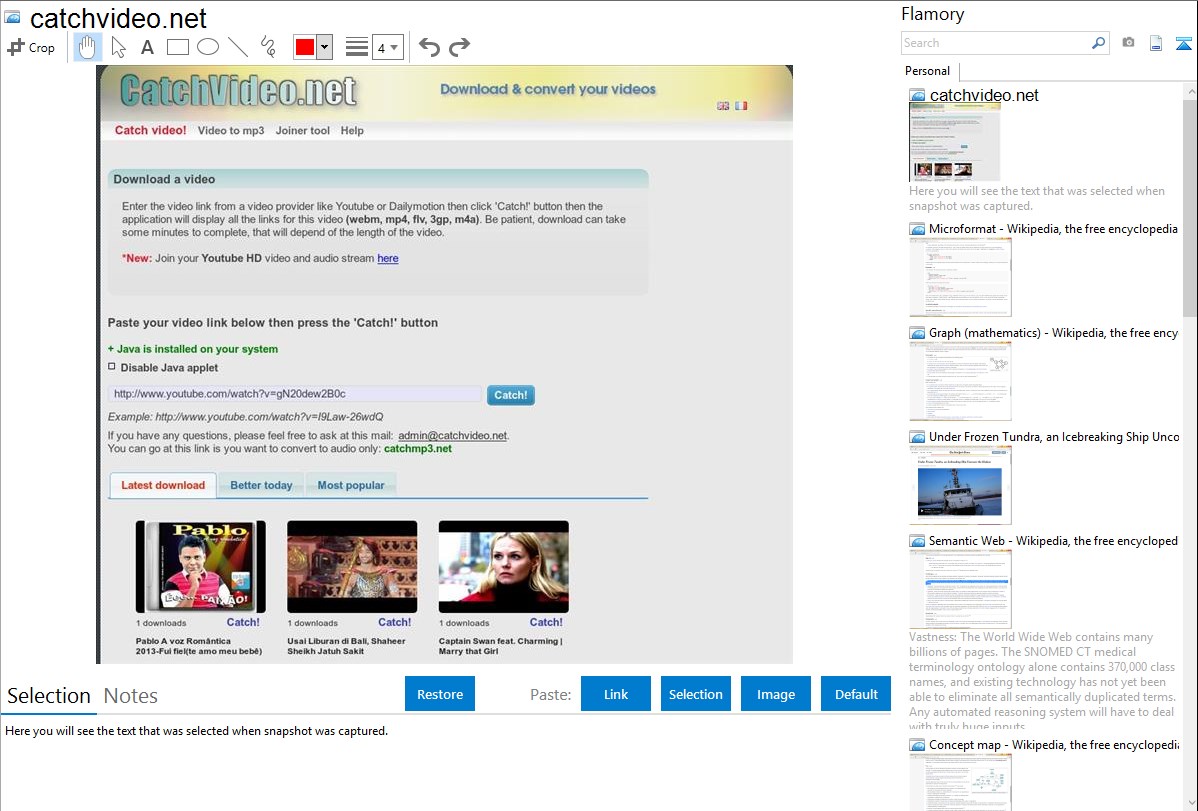The image size is (1198, 811).
Task: Click the rightmost blue icon beside Search
Action: 1183,43
